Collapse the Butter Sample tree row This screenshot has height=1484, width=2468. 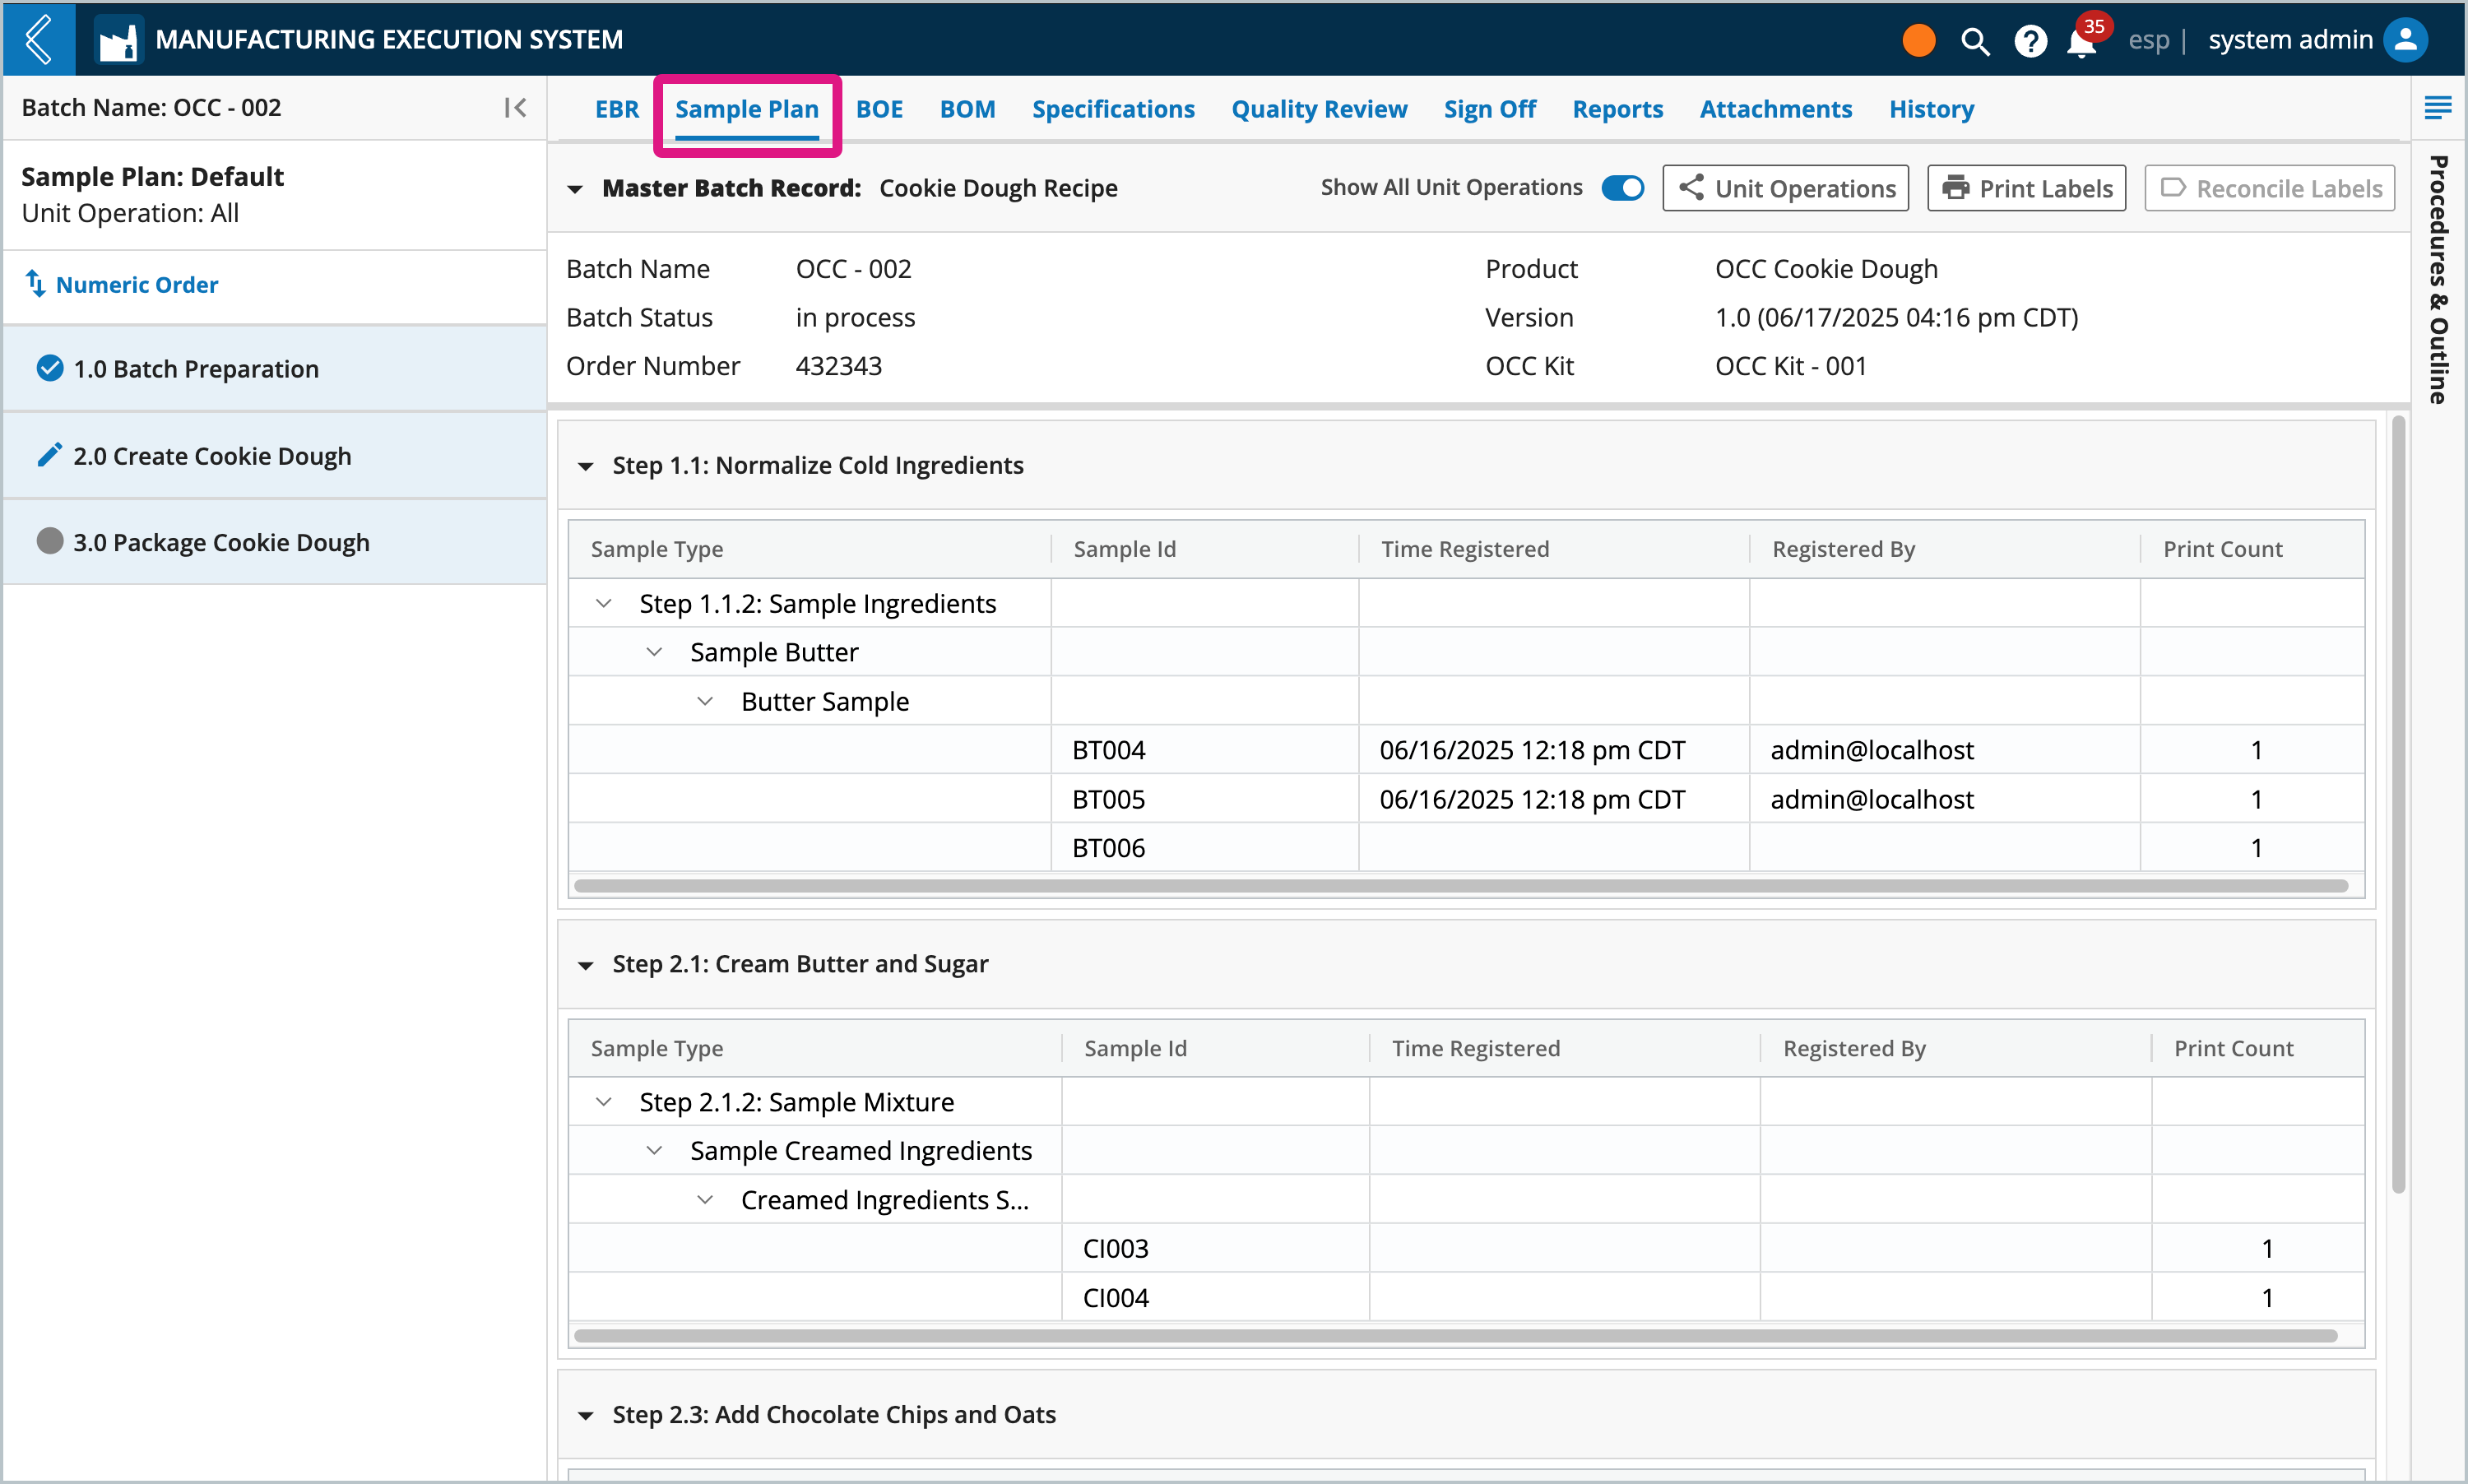tap(705, 701)
